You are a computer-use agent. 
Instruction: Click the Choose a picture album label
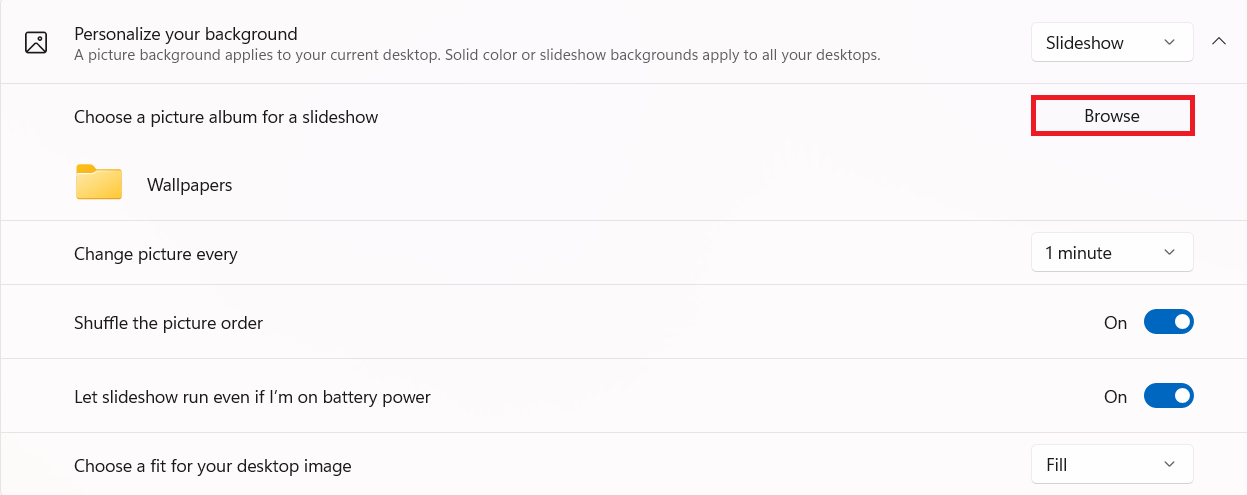pyautogui.click(x=226, y=117)
